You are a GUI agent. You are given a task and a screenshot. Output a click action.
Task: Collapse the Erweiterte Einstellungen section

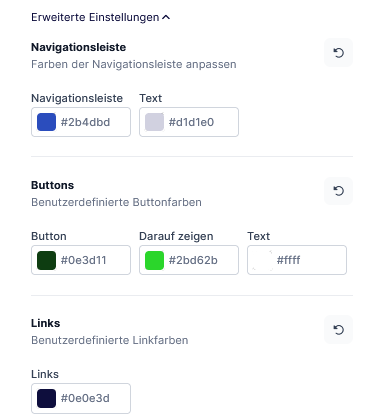coord(100,17)
